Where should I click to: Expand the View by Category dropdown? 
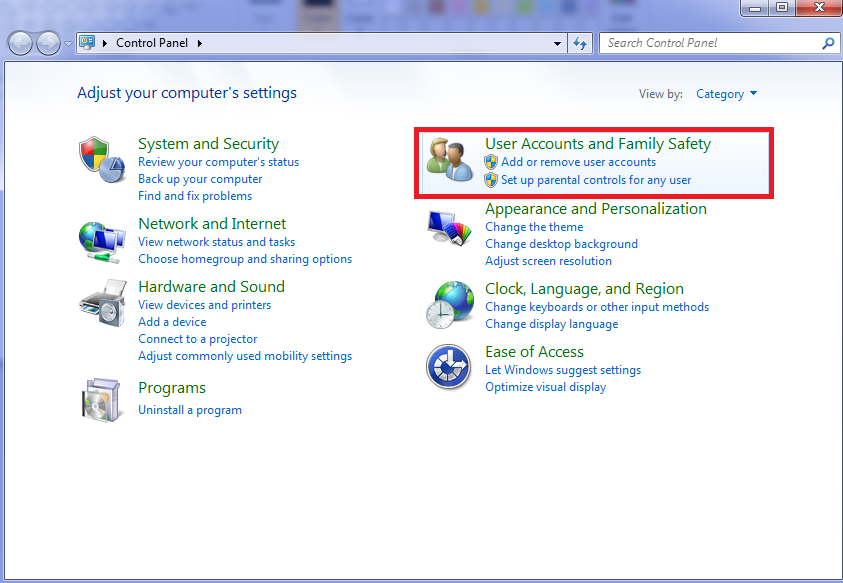point(727,94)
